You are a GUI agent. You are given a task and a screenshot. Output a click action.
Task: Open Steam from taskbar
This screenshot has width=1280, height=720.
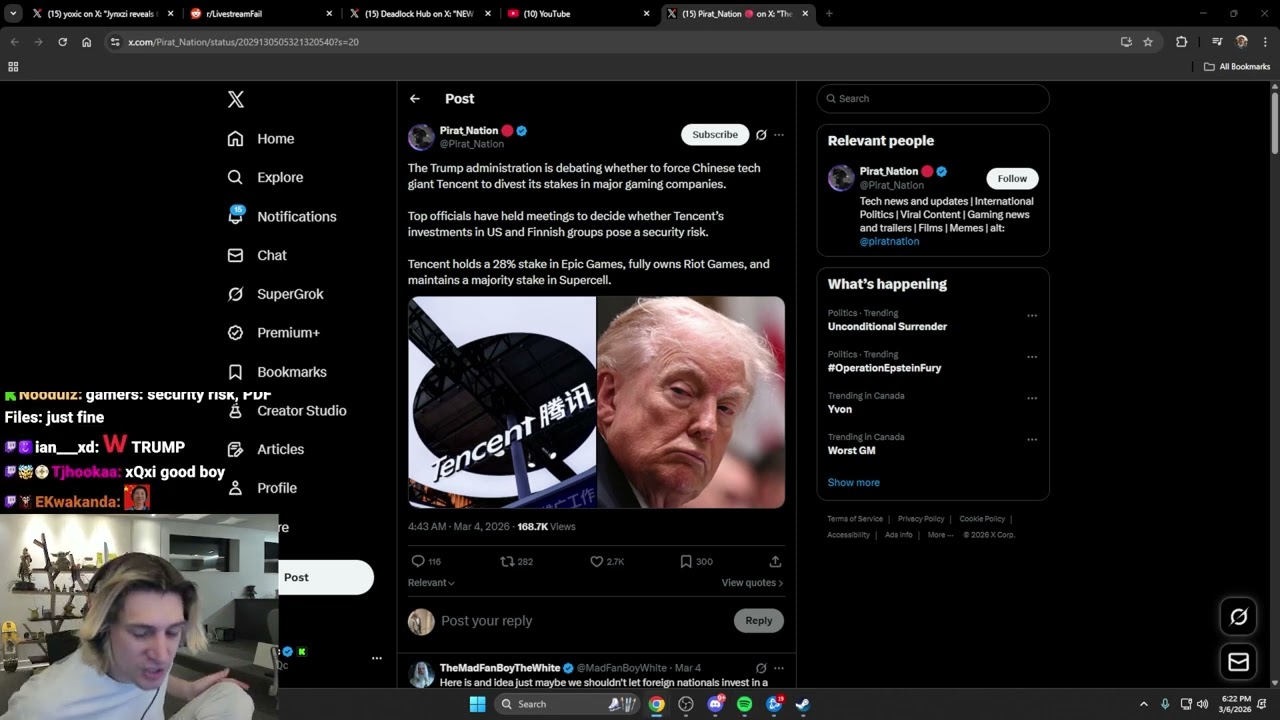(x=802, y=704)
